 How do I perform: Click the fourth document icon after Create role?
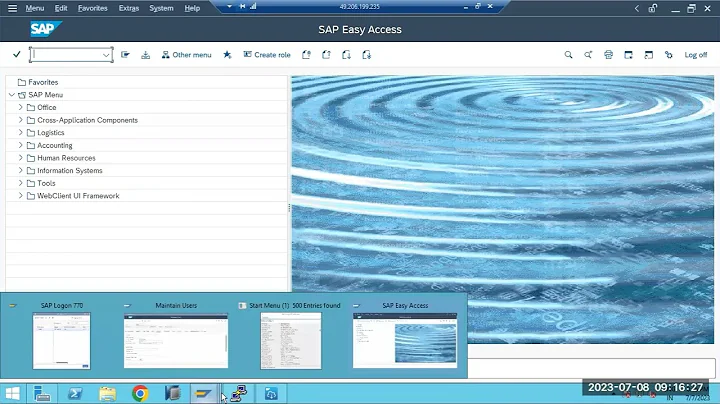click(x=366, y=55)
